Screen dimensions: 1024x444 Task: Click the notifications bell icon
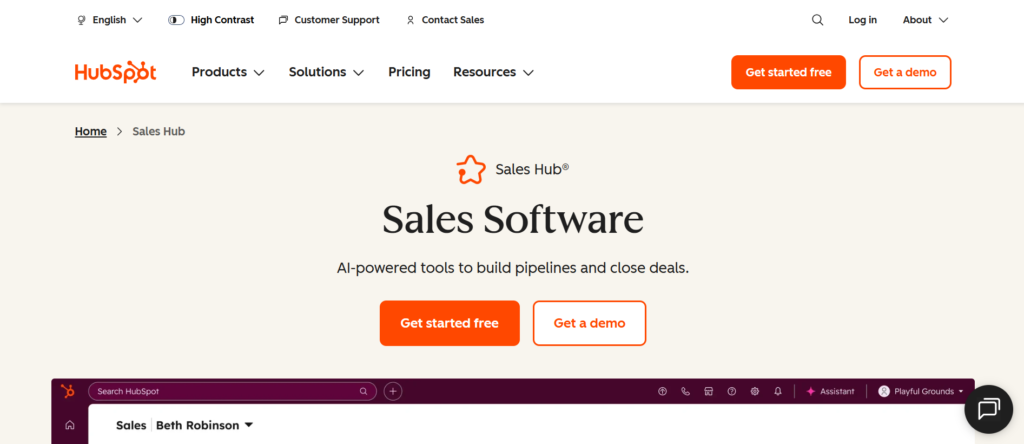coord(778,391)
